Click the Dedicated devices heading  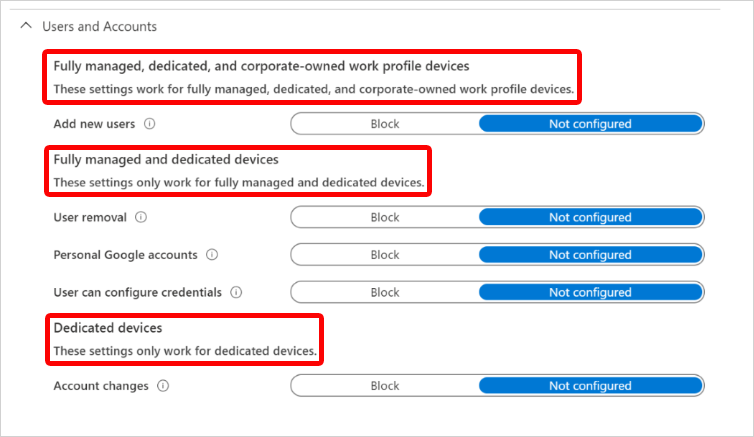click(107, 328)
